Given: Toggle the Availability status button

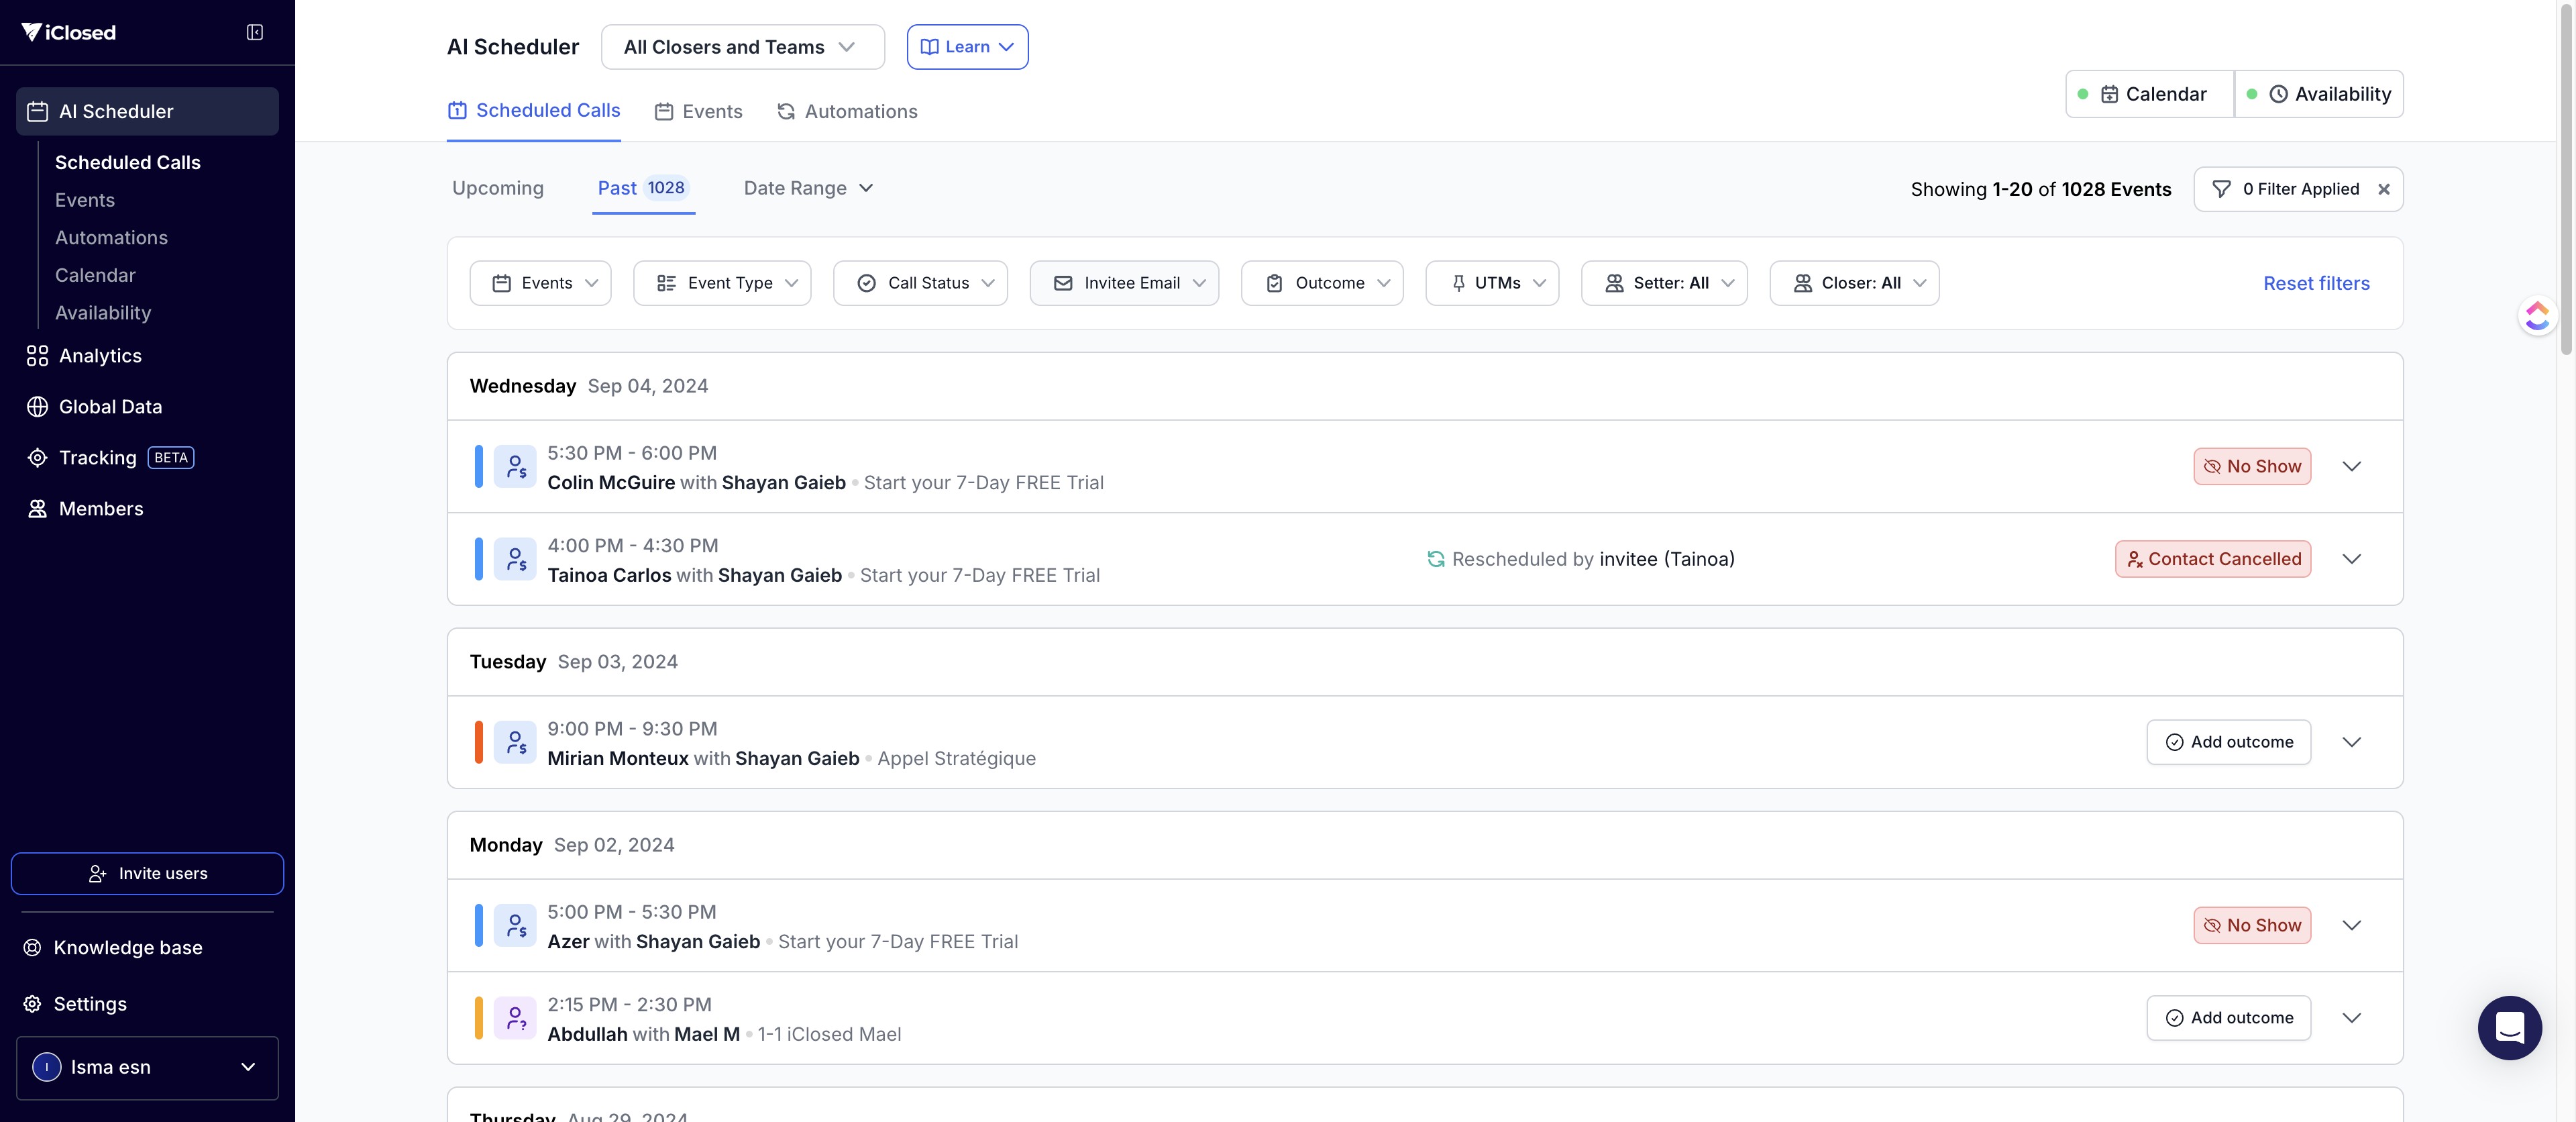Looking at the screenshot, I should (2319, 94).
